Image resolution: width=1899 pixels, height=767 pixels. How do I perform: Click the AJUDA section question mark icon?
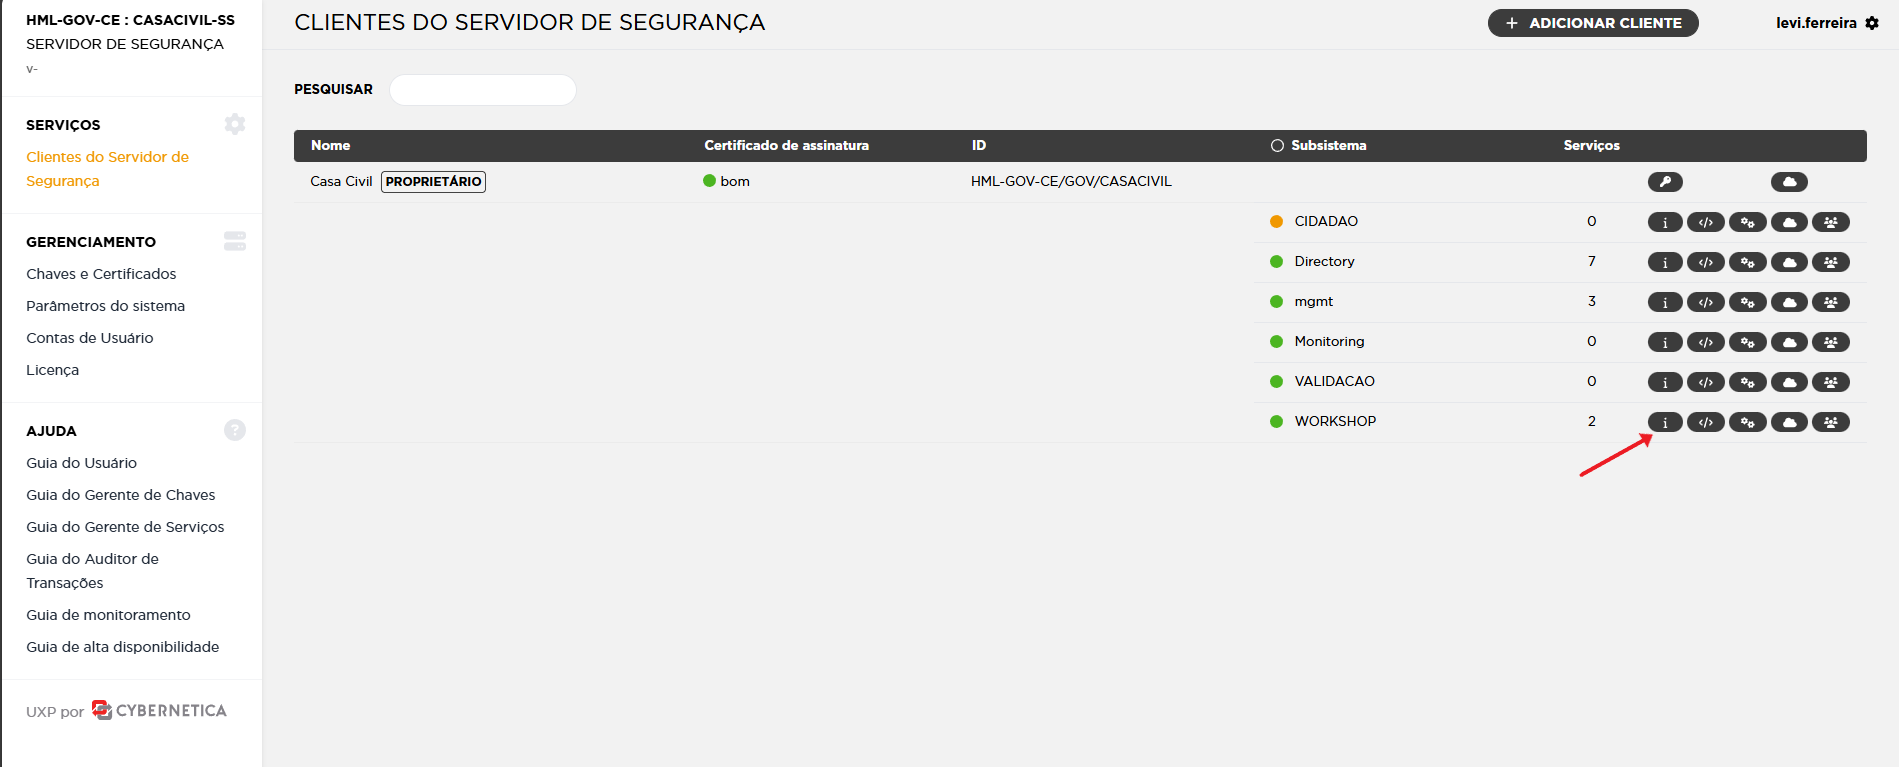(x=235, y=430)
